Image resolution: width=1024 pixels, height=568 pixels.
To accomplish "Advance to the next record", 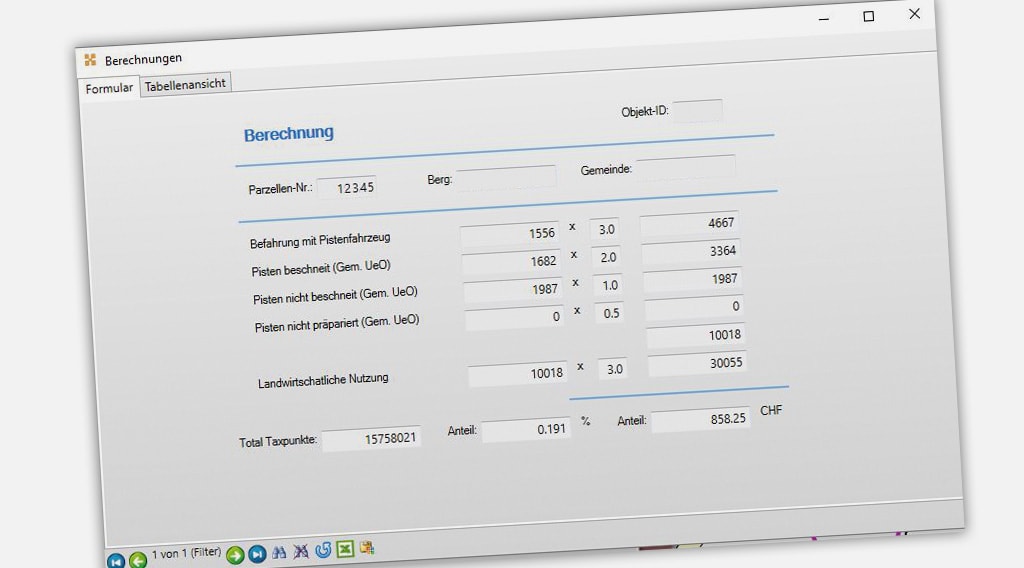I will pyautogui.click(x=235, y=555).
